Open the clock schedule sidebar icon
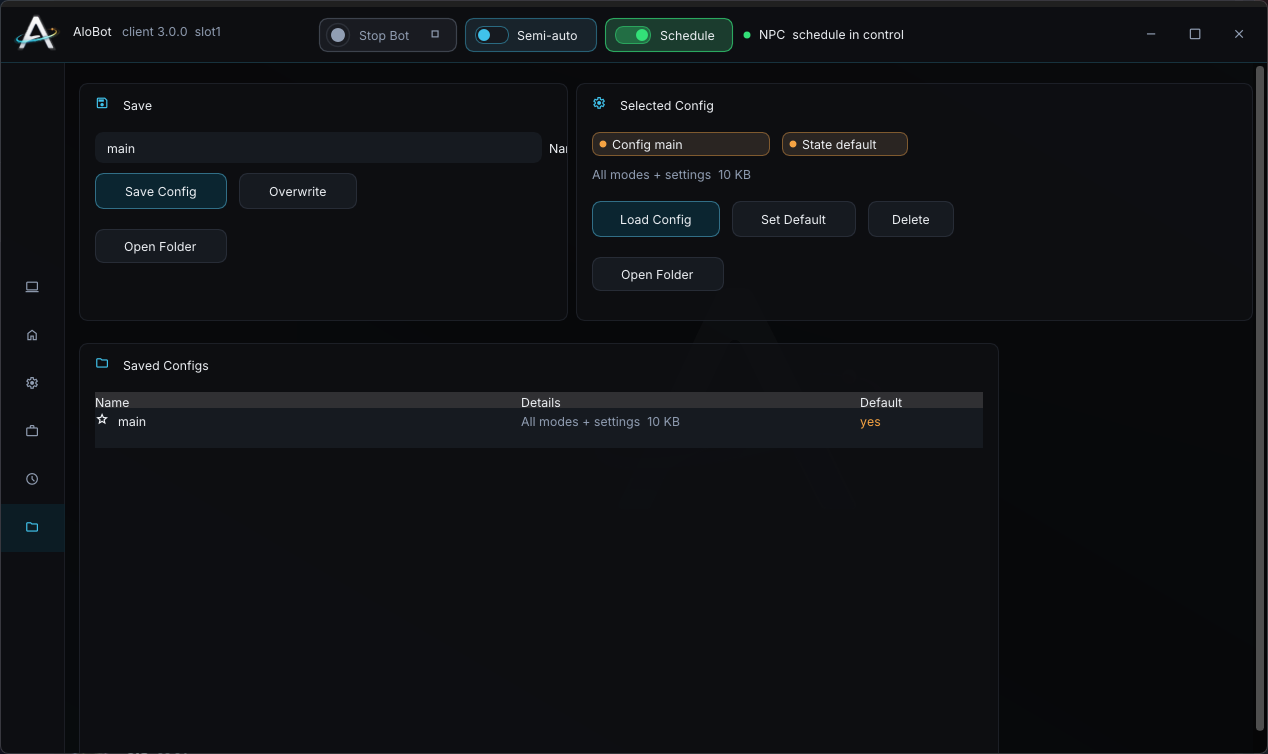 [32, 479]
